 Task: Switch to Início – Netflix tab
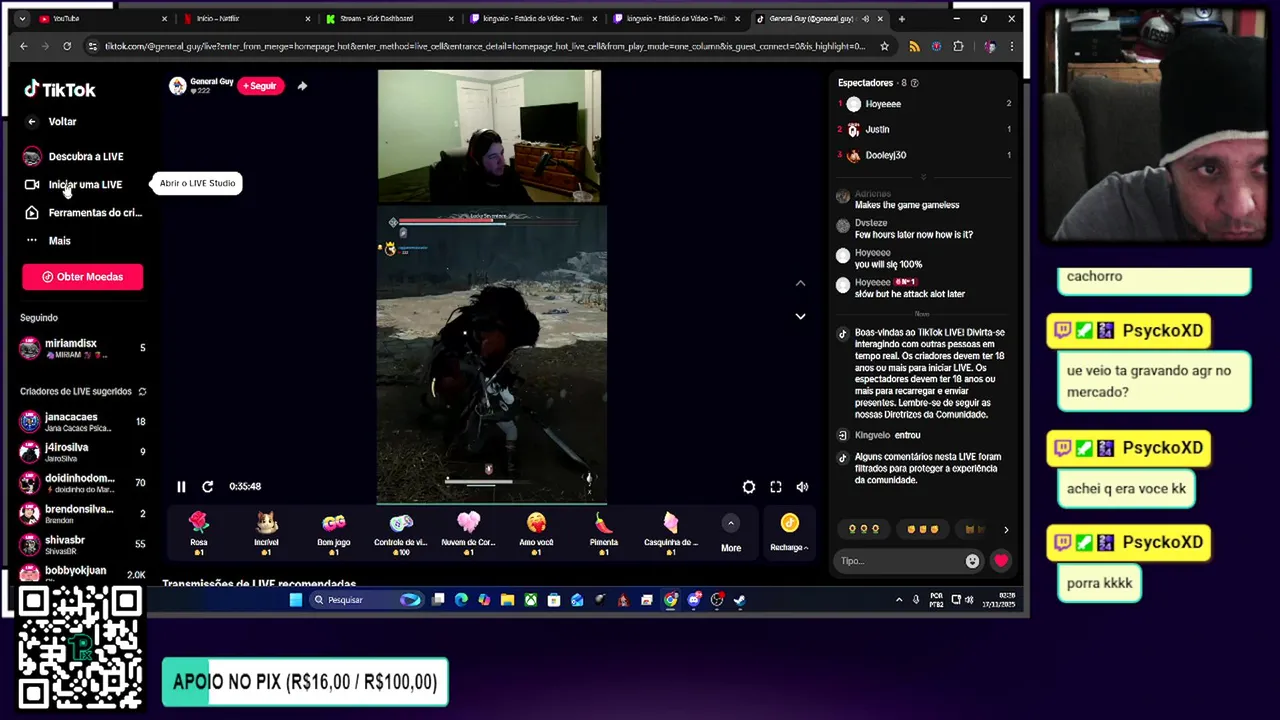[x=247, y=18]
